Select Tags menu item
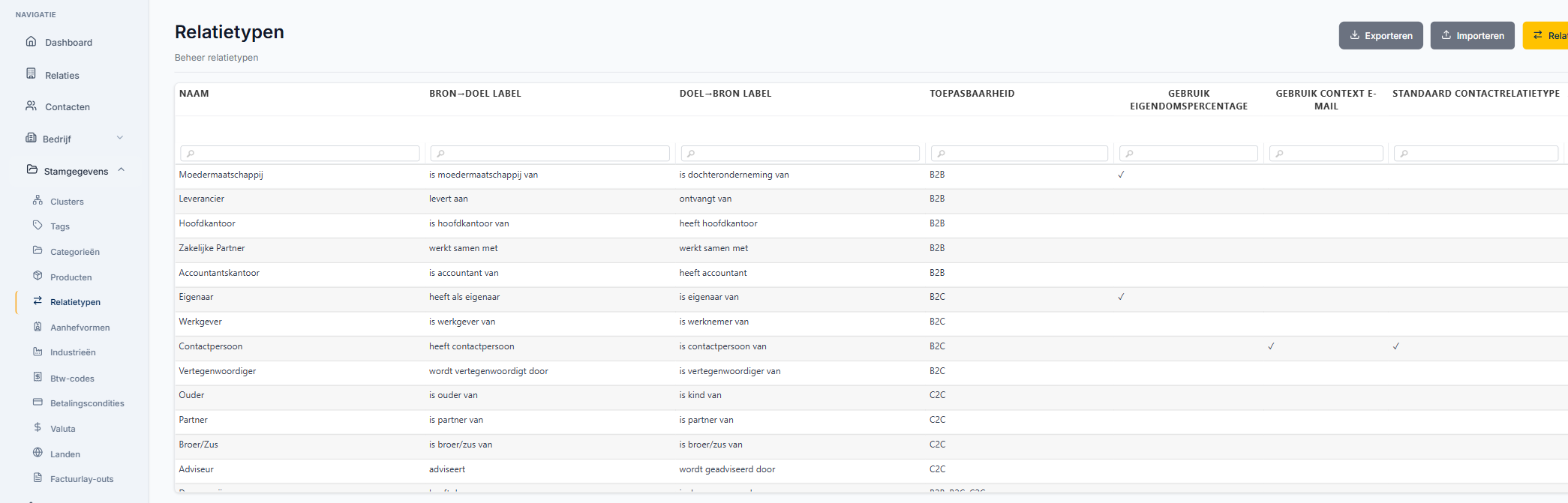1568x503 pixels. (x=60, y=227)
